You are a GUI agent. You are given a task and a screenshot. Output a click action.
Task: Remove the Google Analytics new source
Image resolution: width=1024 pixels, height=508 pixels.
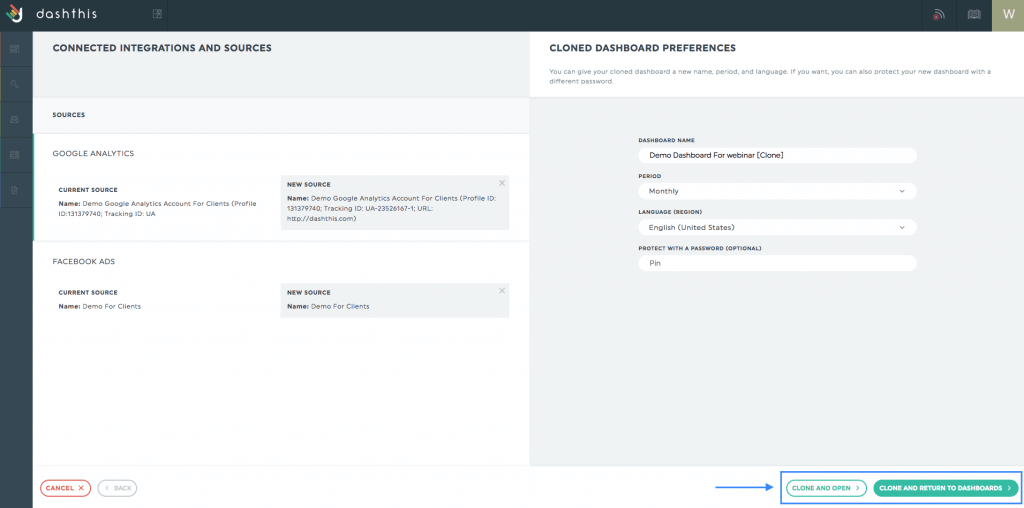pos(502,183)
